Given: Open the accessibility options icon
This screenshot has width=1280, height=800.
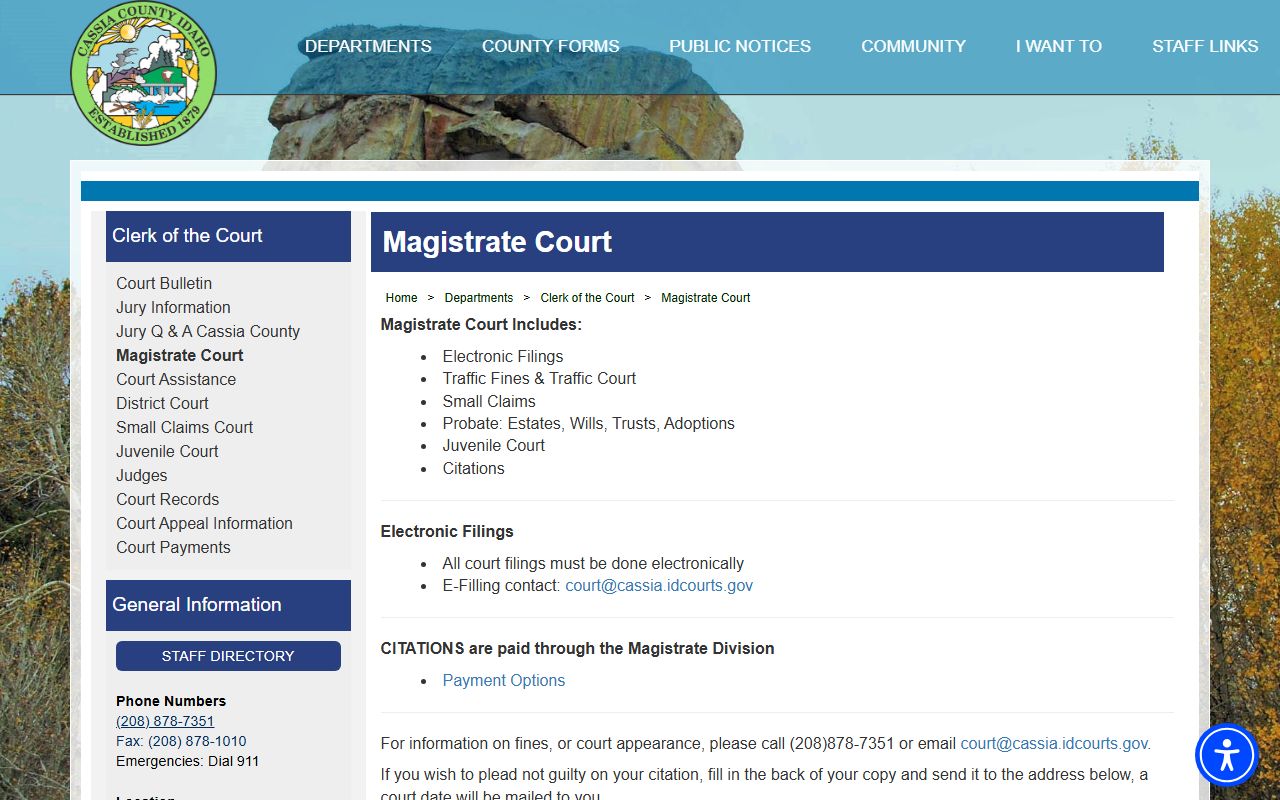Looking at the screenshot, I should (1226, 755).
